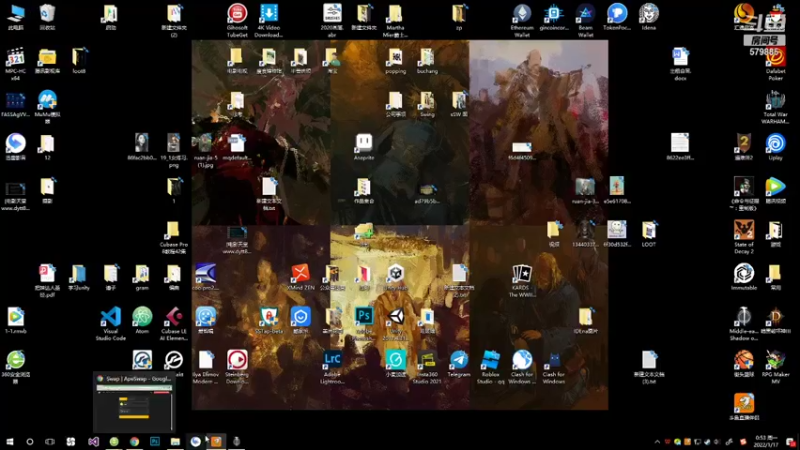Open Adobe Lightroom Classic shortcut
800x450 pixels.
[332, 367]
